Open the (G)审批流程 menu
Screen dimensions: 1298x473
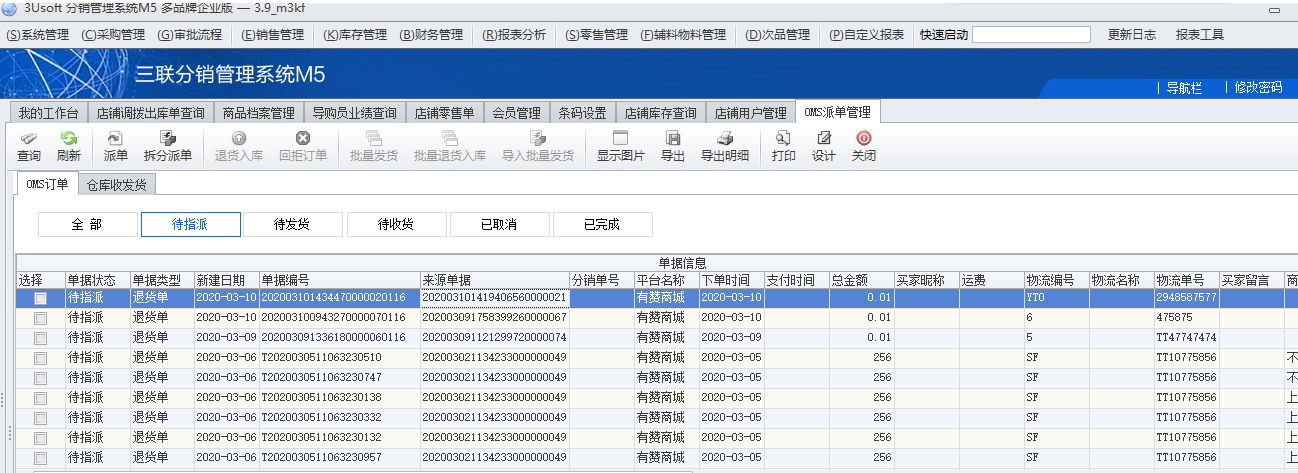click(x=190, y=34)
